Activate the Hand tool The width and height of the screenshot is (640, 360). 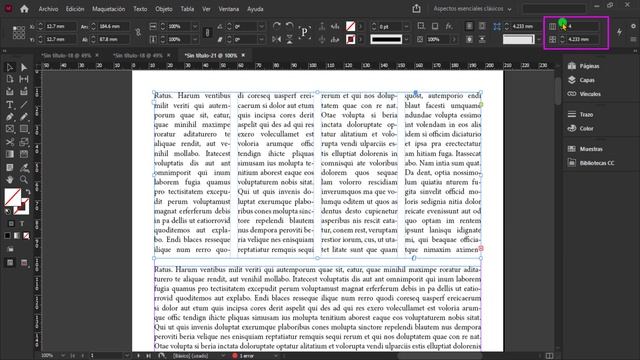[10, 180]
